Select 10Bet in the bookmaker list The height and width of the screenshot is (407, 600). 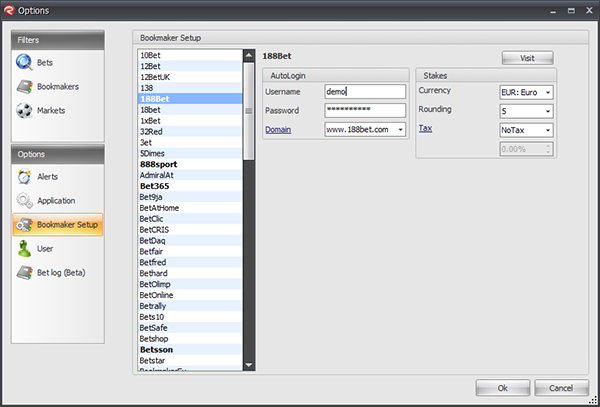(x=190, y=55)
